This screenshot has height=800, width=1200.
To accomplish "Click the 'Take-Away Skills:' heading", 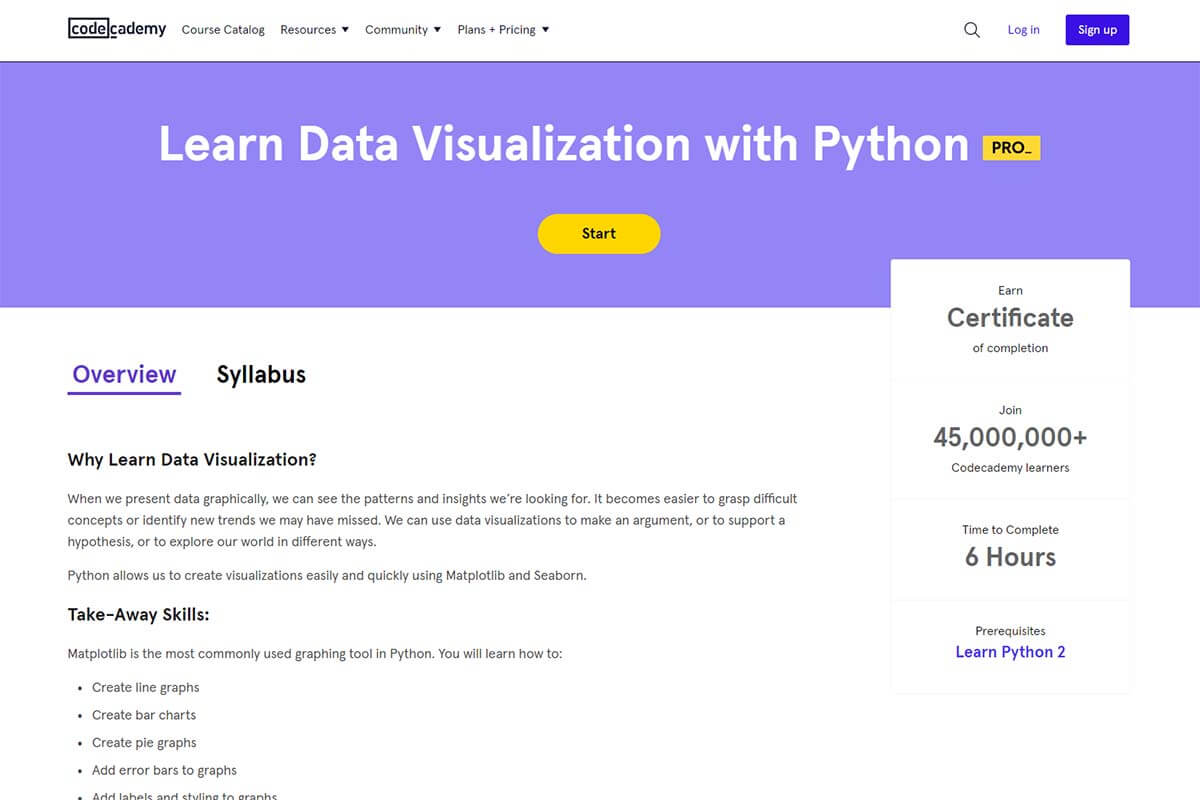I will coord(138,615).
